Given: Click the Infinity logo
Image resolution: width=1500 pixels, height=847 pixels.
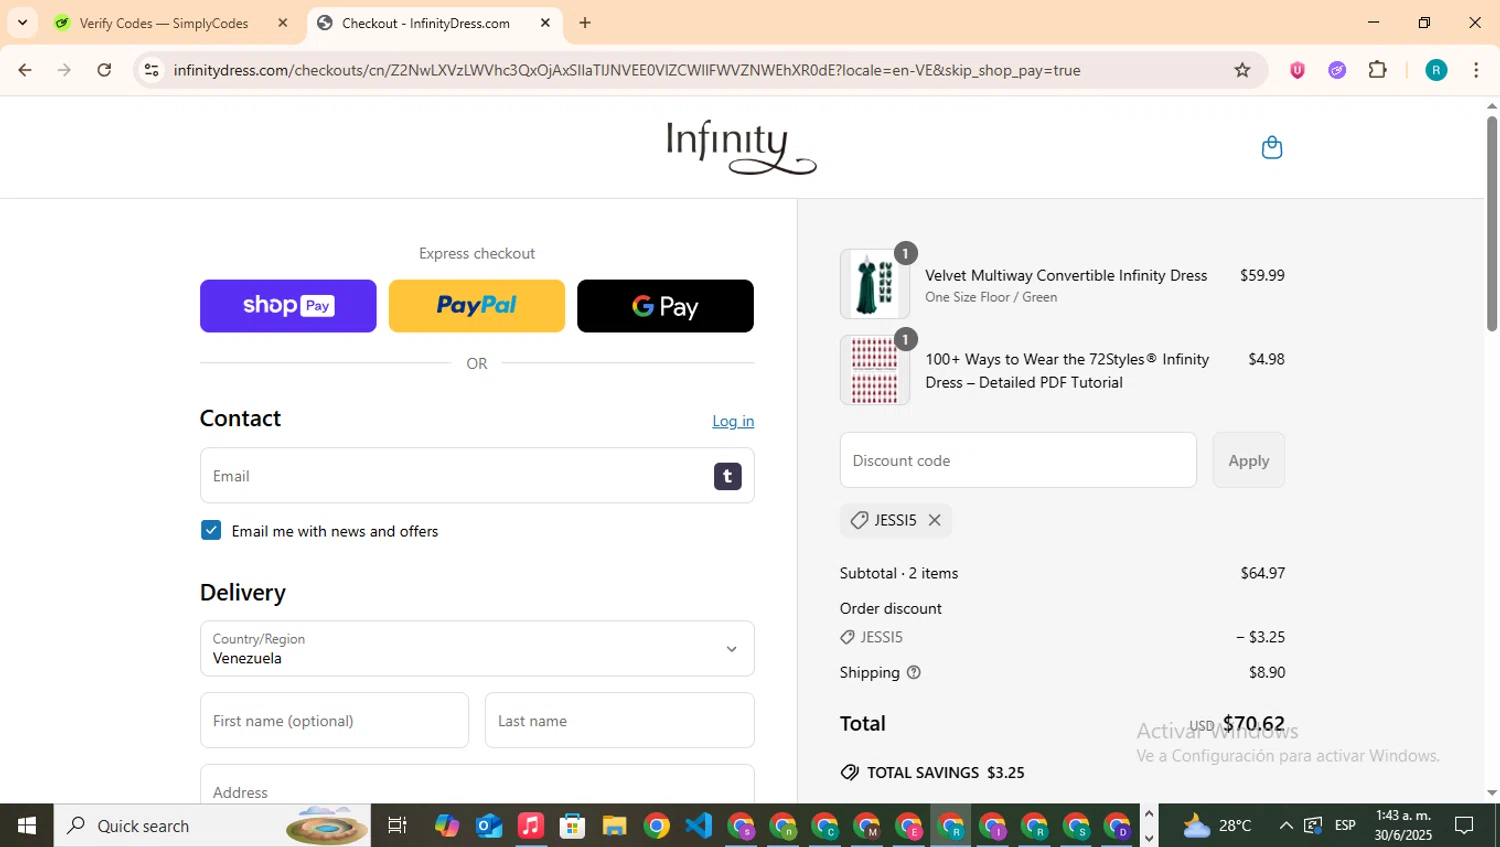Looking at the screenshot, I should click(741, 147).
